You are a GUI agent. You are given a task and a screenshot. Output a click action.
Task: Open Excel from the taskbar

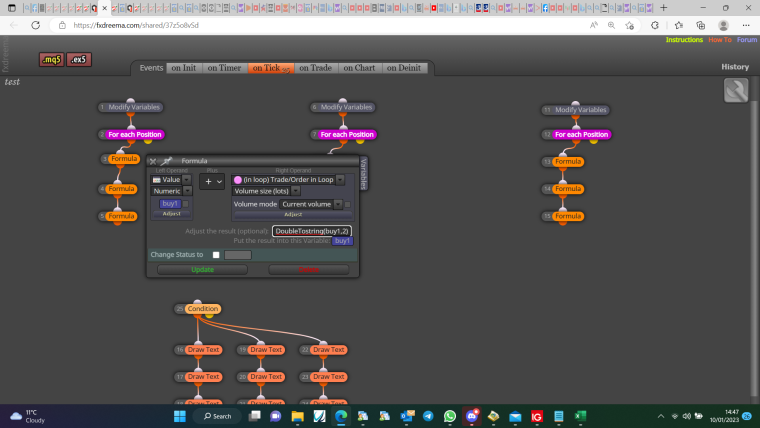click(x=580, y=416)
